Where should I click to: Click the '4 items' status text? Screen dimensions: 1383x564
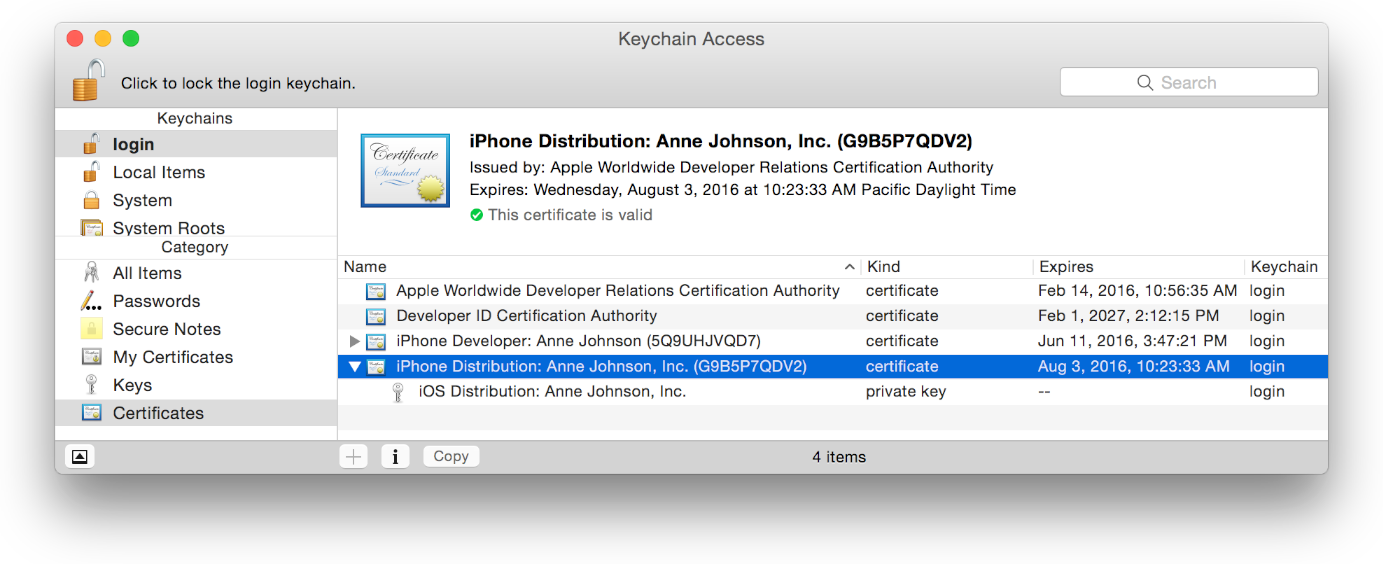839,456
